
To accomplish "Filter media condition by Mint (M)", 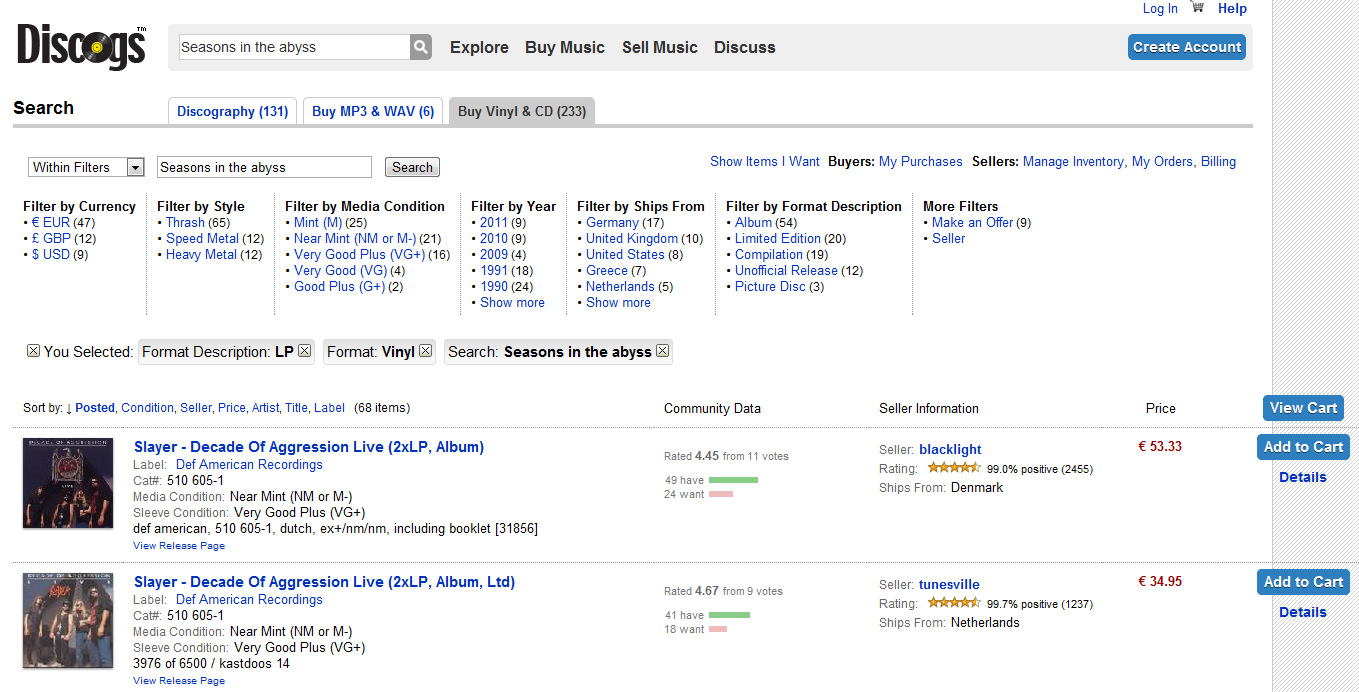I will tap(318, 222).
